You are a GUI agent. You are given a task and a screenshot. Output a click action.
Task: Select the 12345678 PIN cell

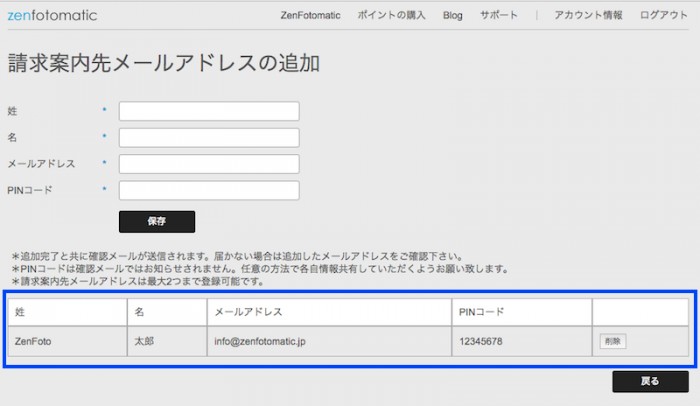point(522,341)
